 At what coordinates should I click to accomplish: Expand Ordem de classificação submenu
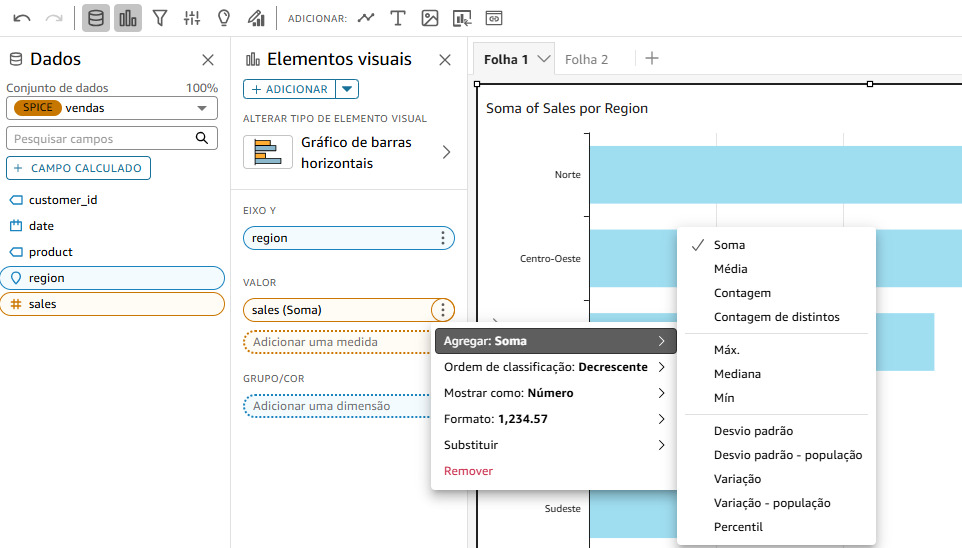coord(555,367)
